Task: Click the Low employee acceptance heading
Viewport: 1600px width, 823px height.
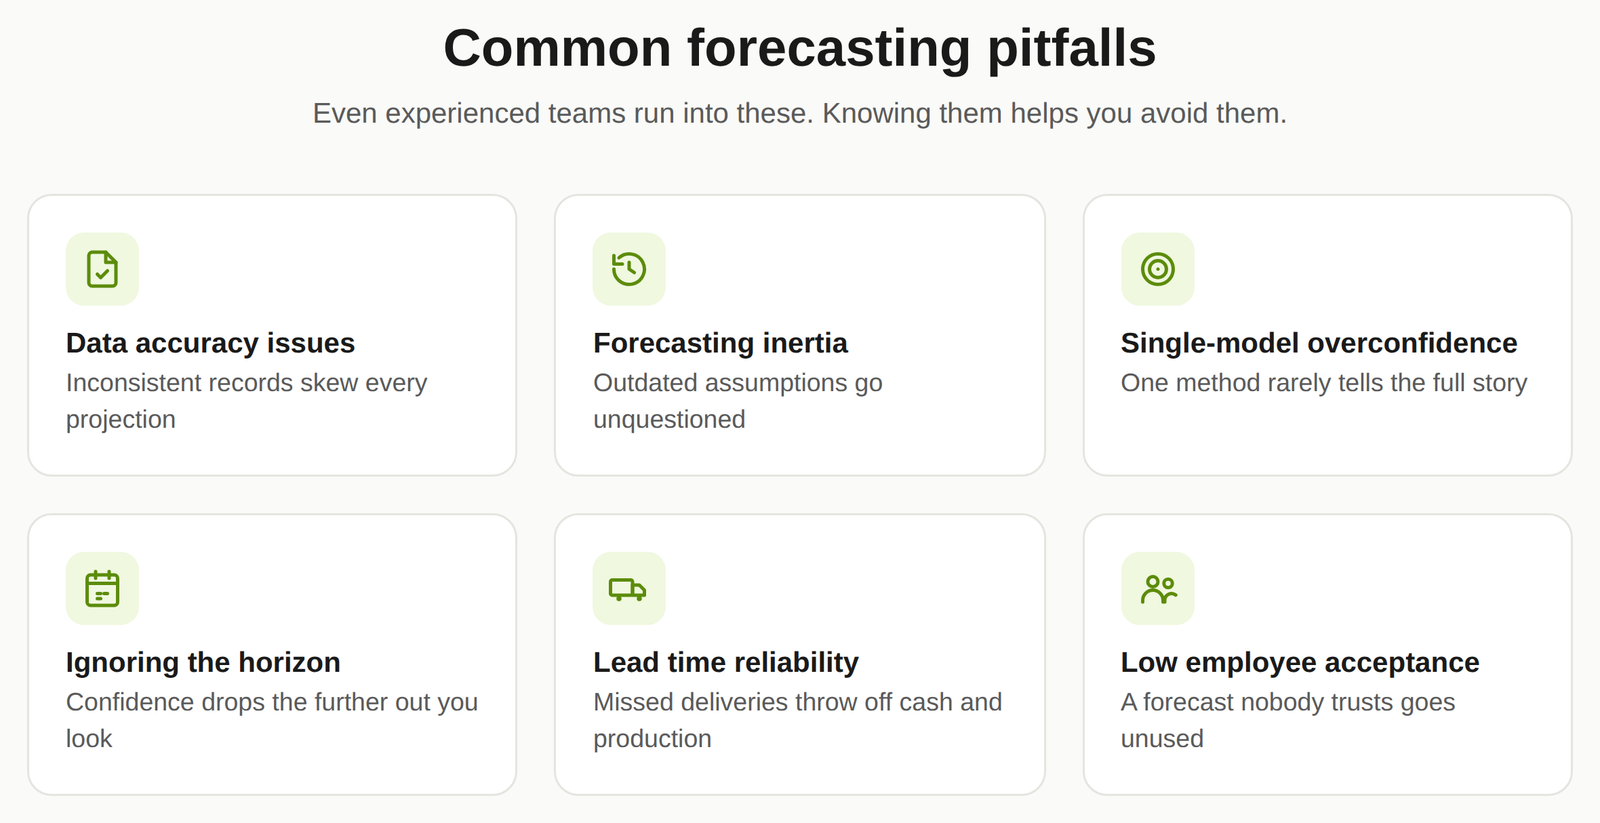Action: (x=1300, y=662)
